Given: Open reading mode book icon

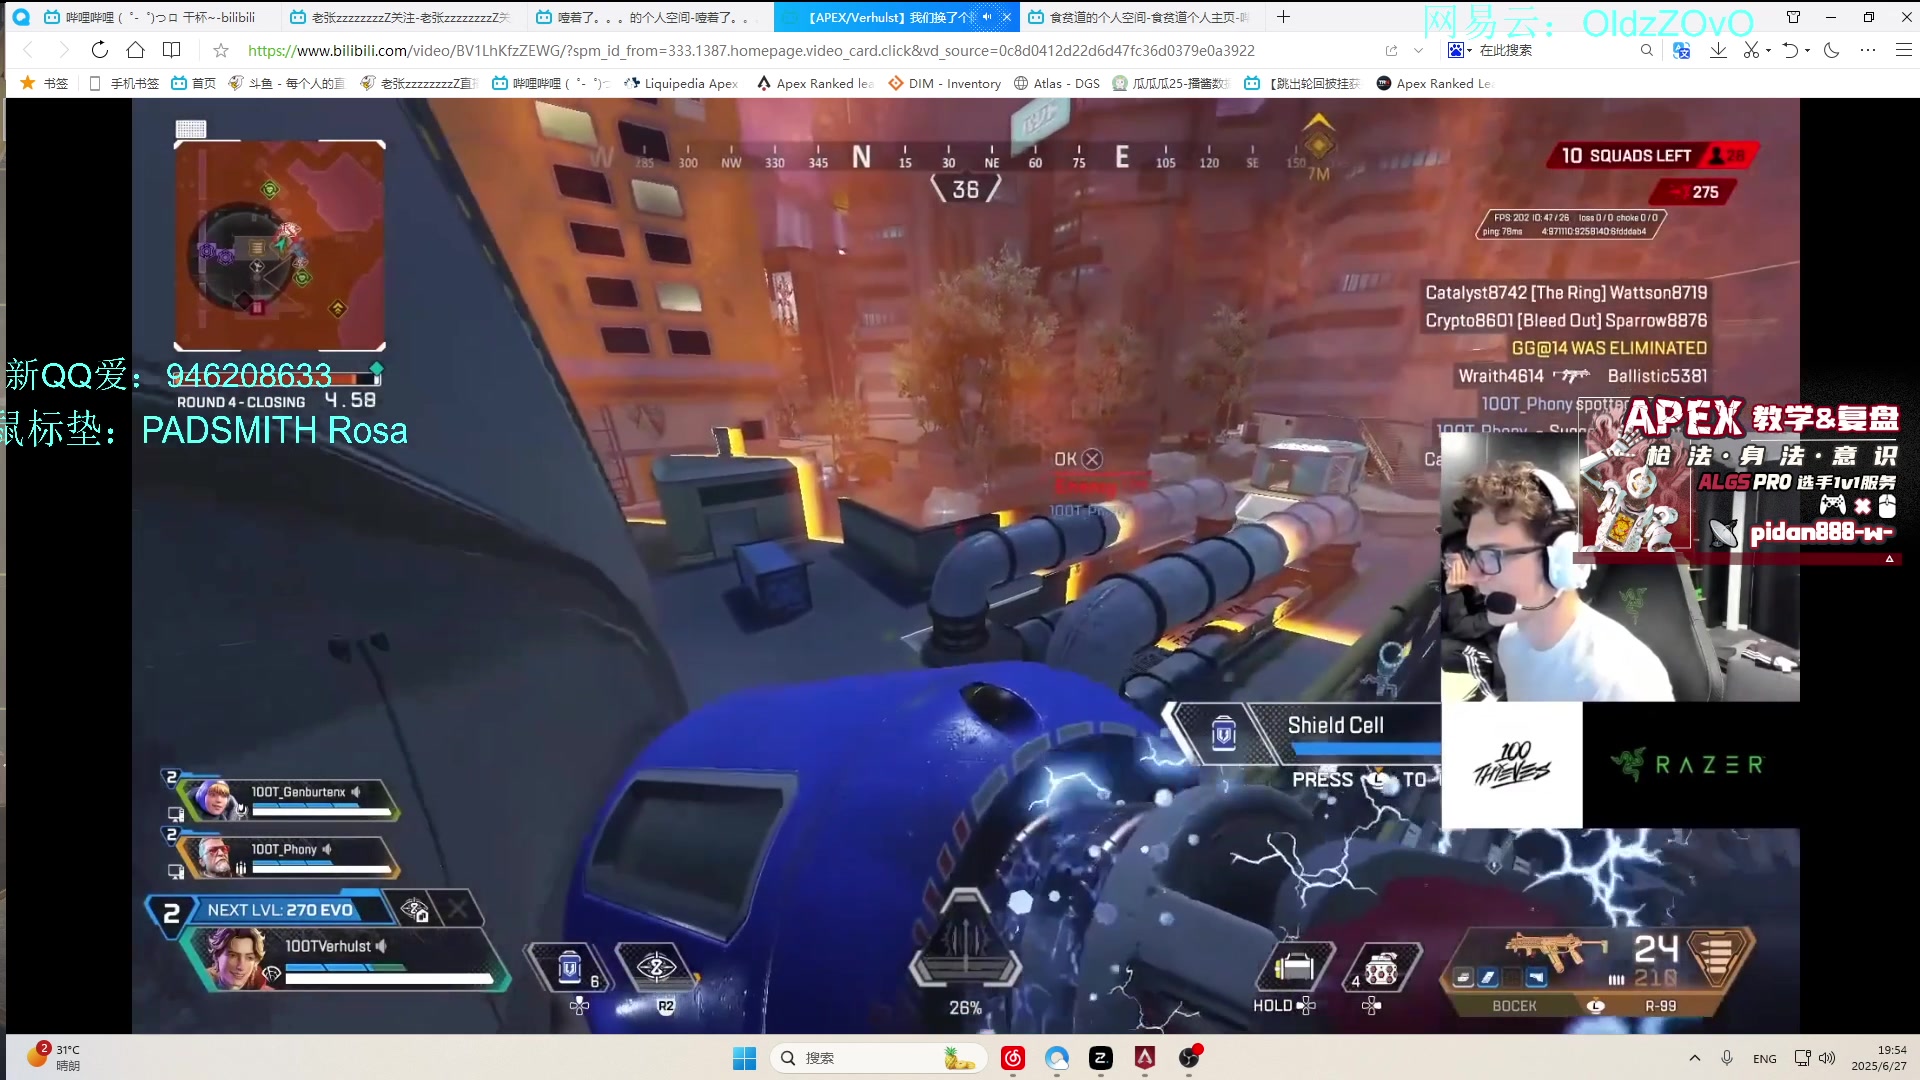Looking at the screenshot, I should 171,50.
